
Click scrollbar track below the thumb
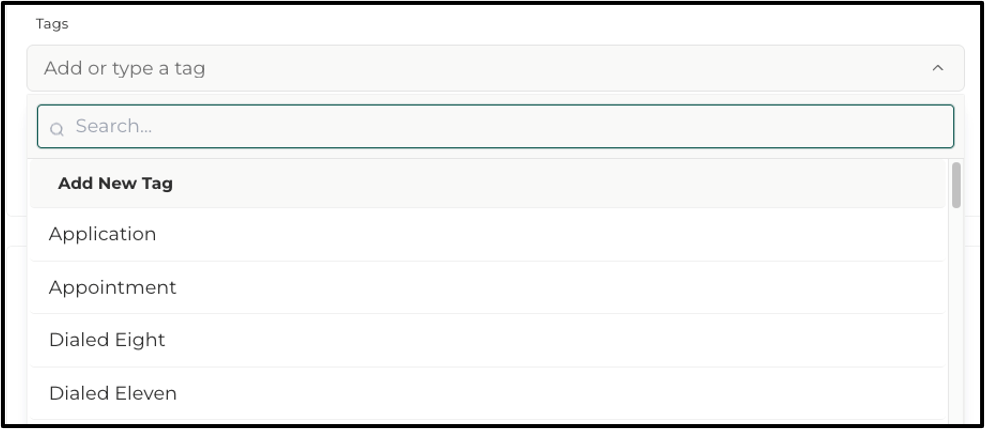tap(956, 314)
